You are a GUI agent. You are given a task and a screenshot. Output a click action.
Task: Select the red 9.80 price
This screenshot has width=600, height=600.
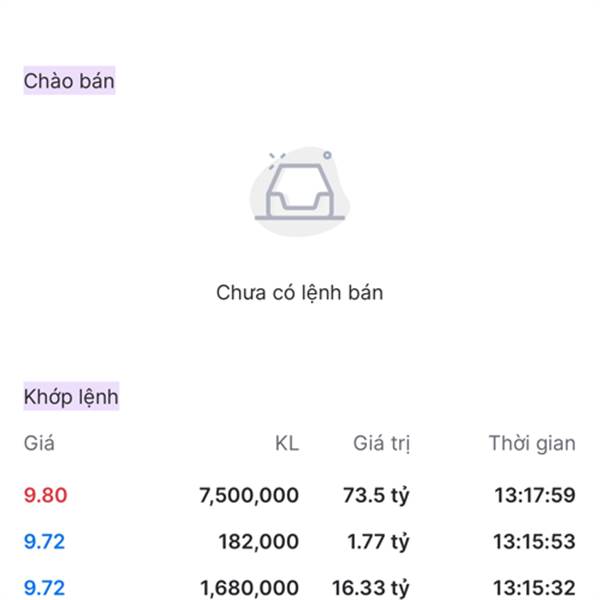click(46, 495)
